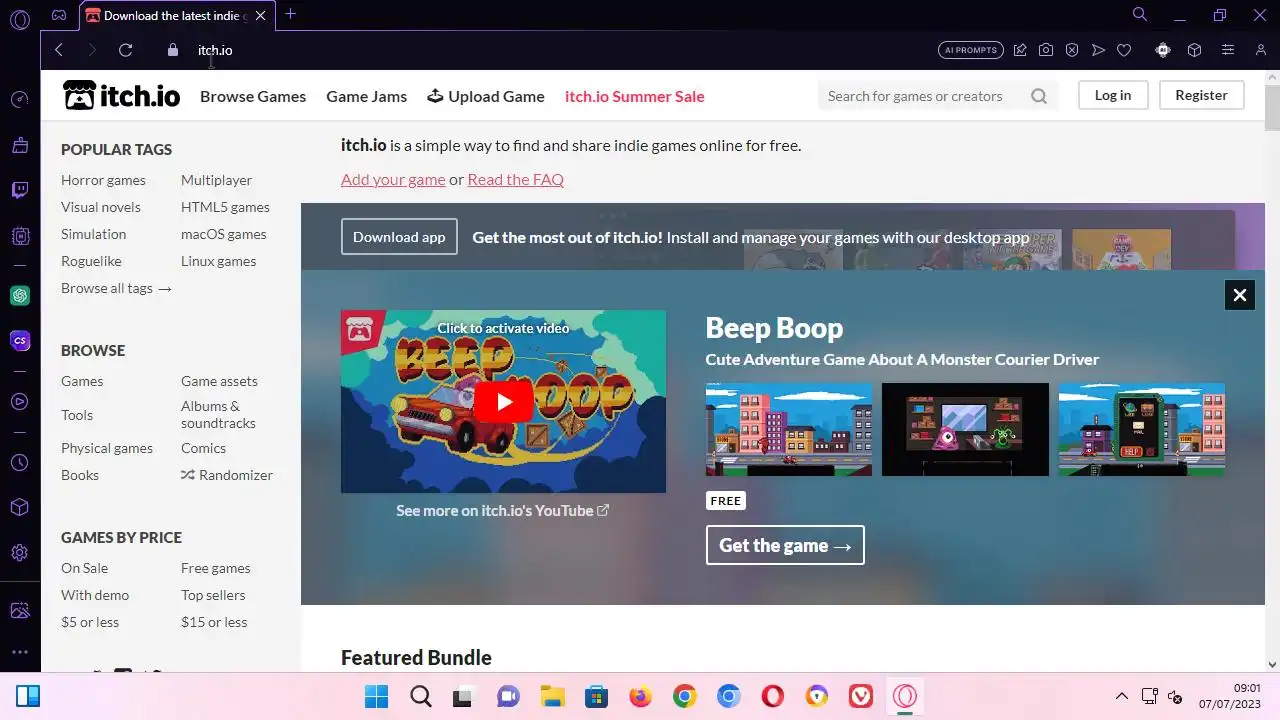1280x720 pixels.
Task: Open Browse all tags link
Action: pyautogui.click(x=116, y=288)
